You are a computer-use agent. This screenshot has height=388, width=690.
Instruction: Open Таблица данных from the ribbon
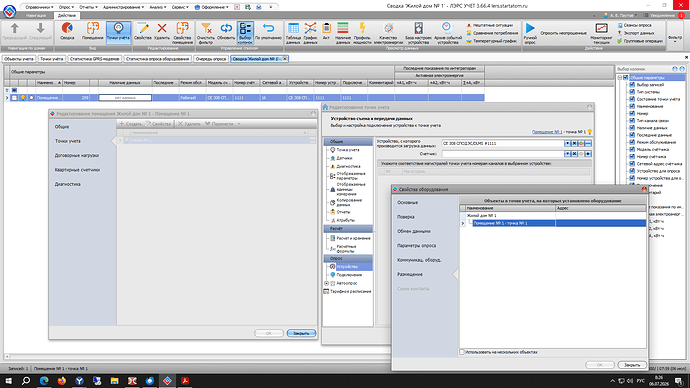tap(293, 28)
